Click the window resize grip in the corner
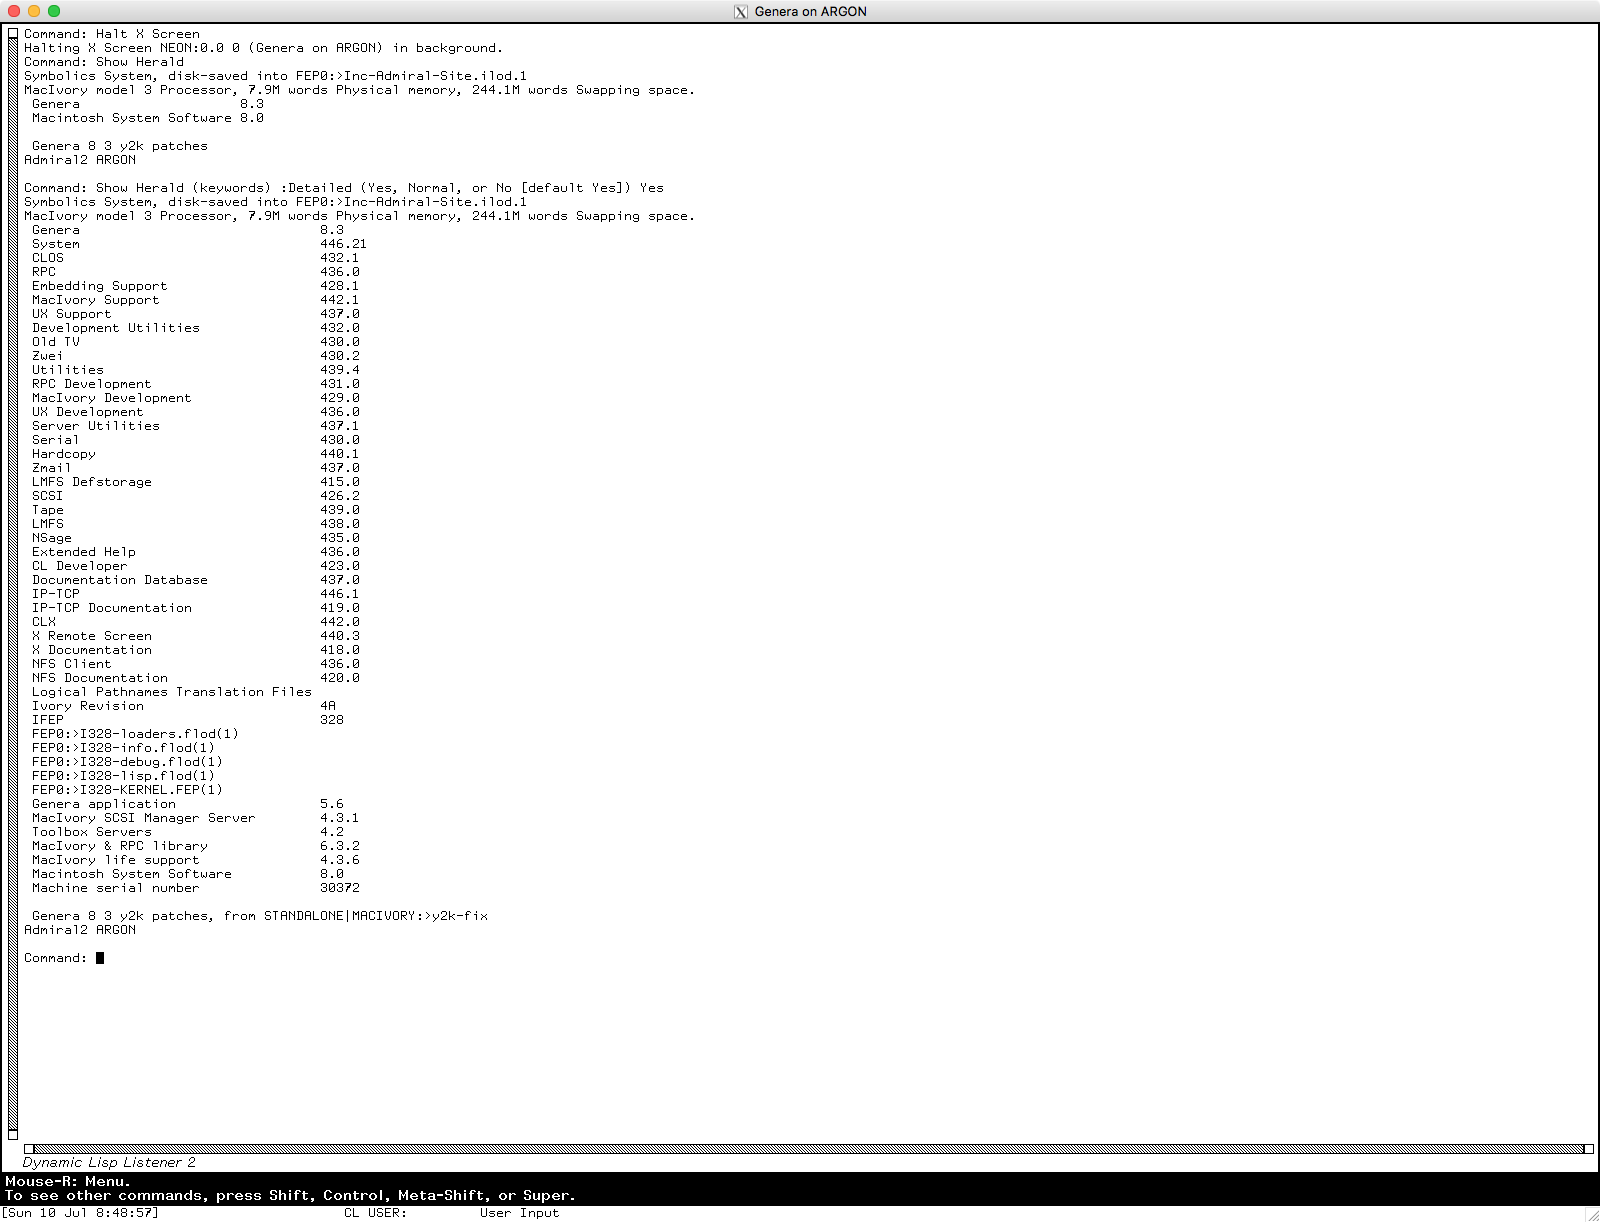The width and height of the screenshot is (1600, 1222). (x=1591, y=1214)
